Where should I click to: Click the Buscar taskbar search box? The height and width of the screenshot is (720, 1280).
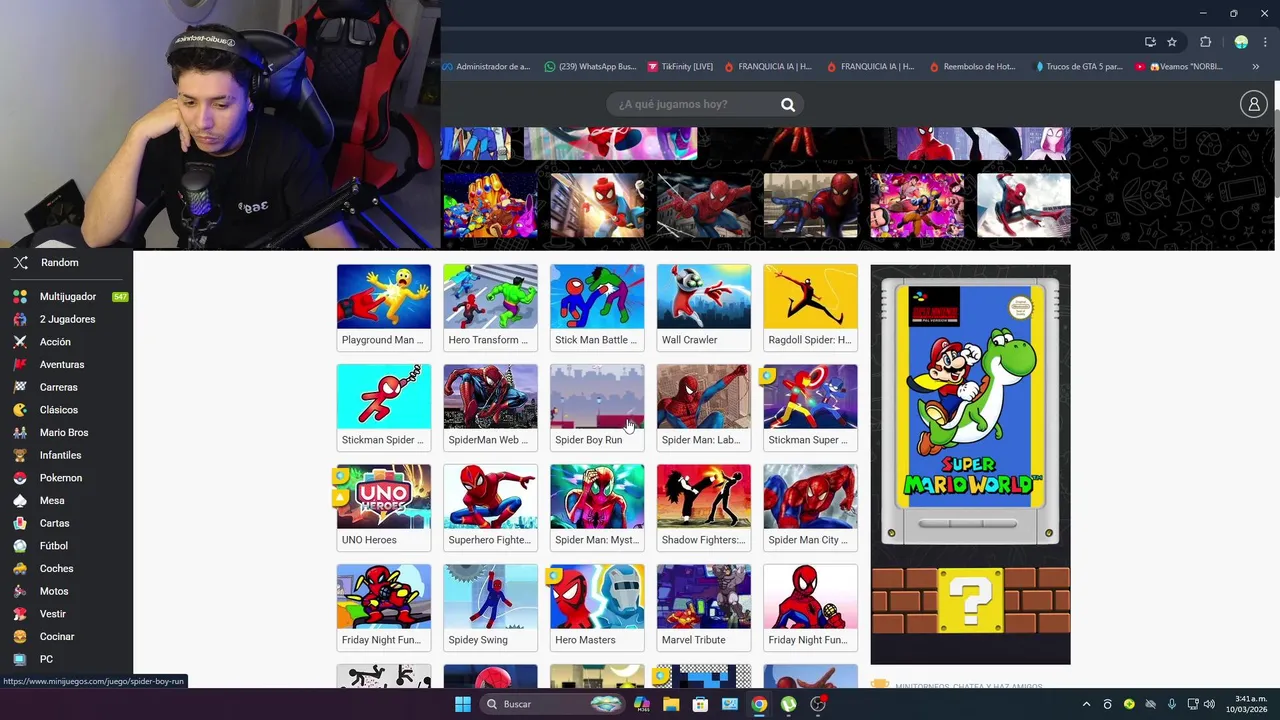click(552, 704)
